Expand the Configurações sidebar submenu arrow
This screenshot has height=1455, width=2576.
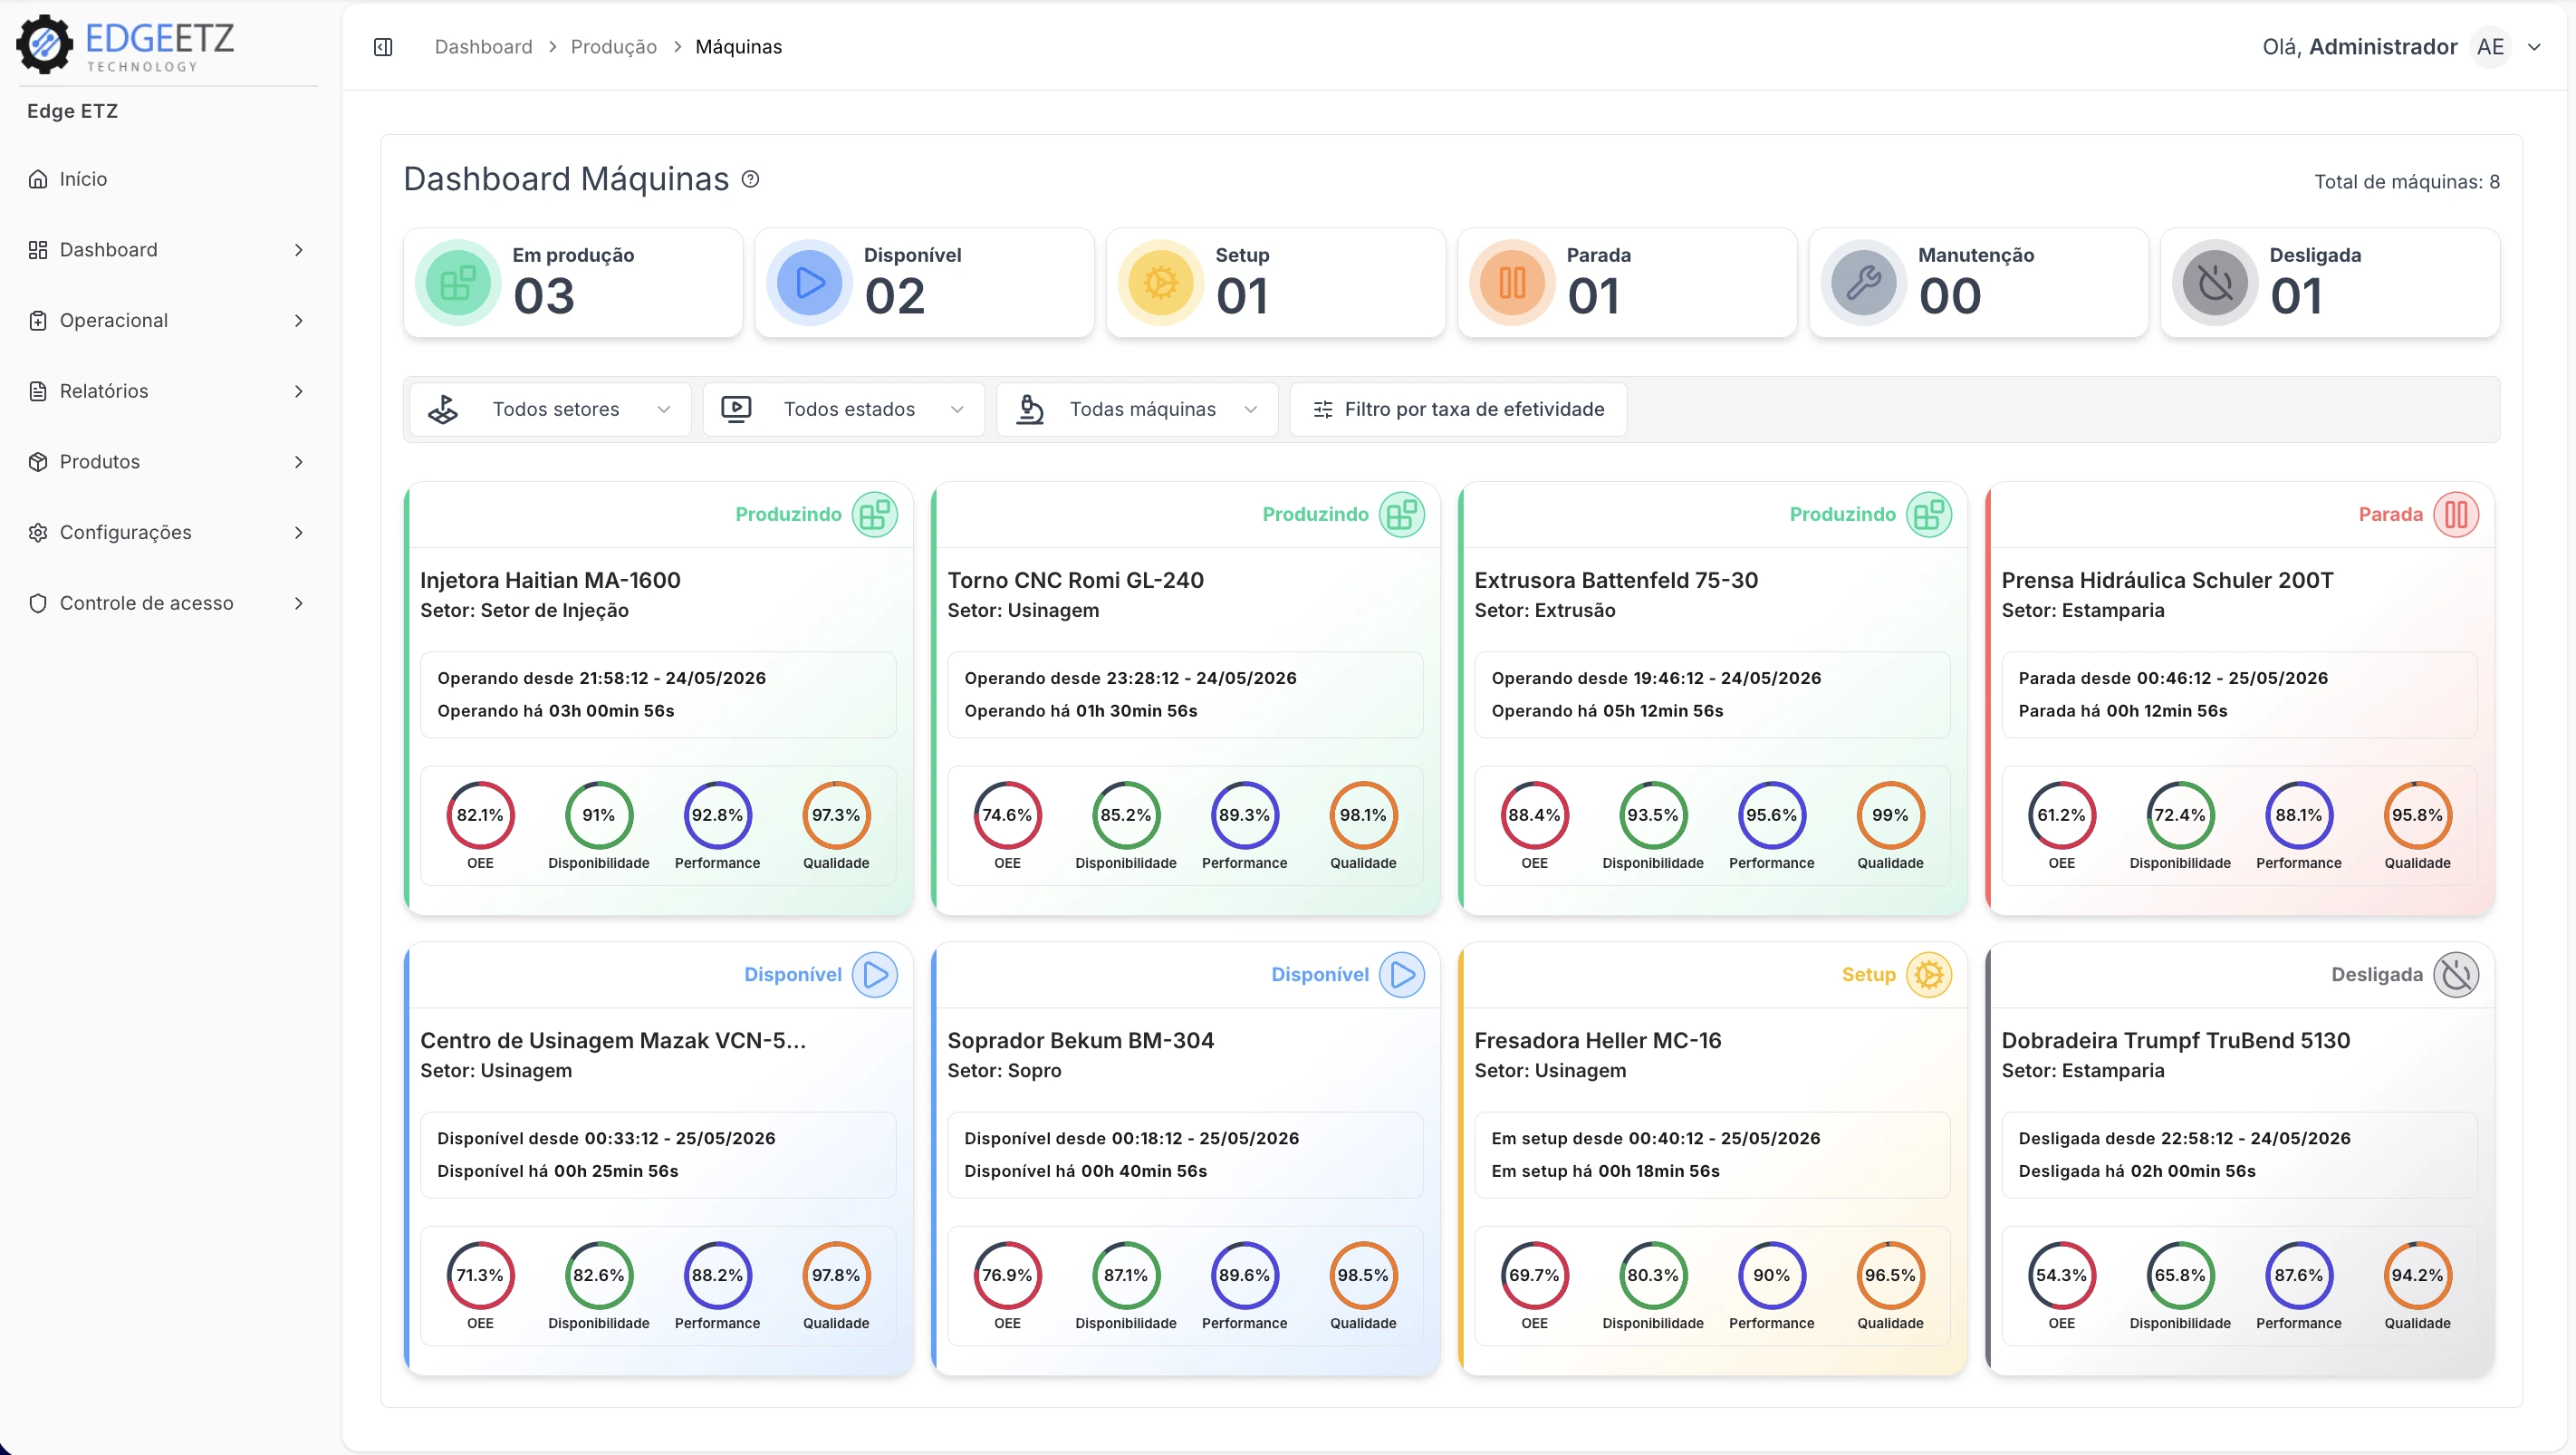(299, 533)
